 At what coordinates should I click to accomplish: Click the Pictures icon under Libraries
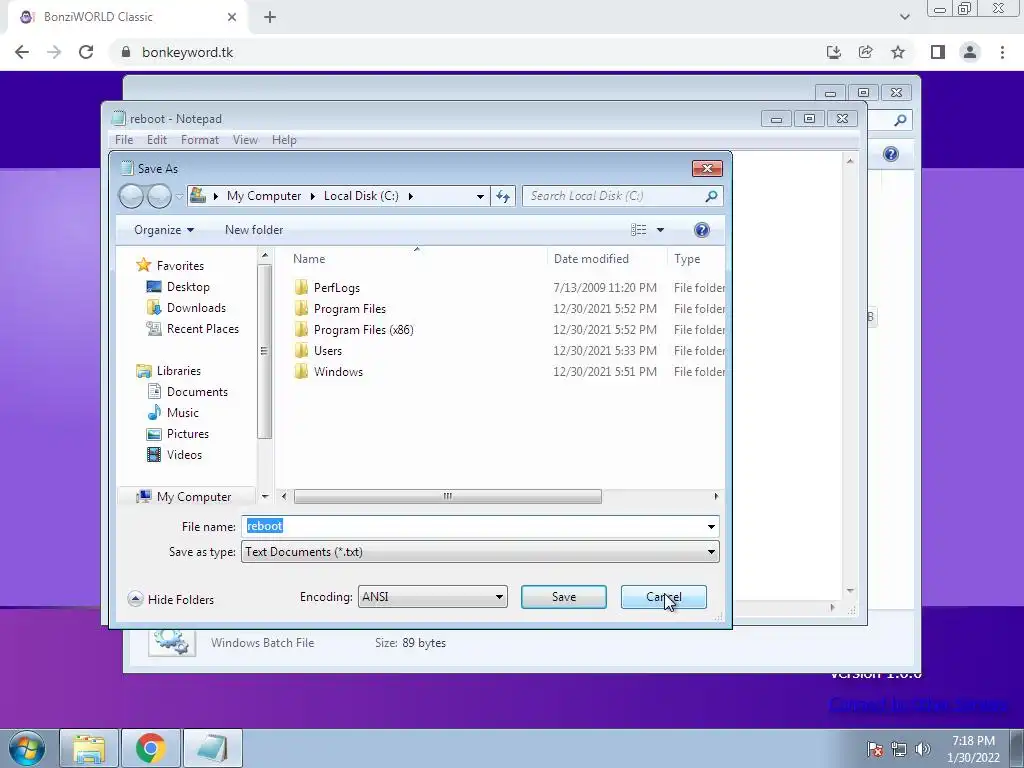pyautogui.click(x=153, y=434)
